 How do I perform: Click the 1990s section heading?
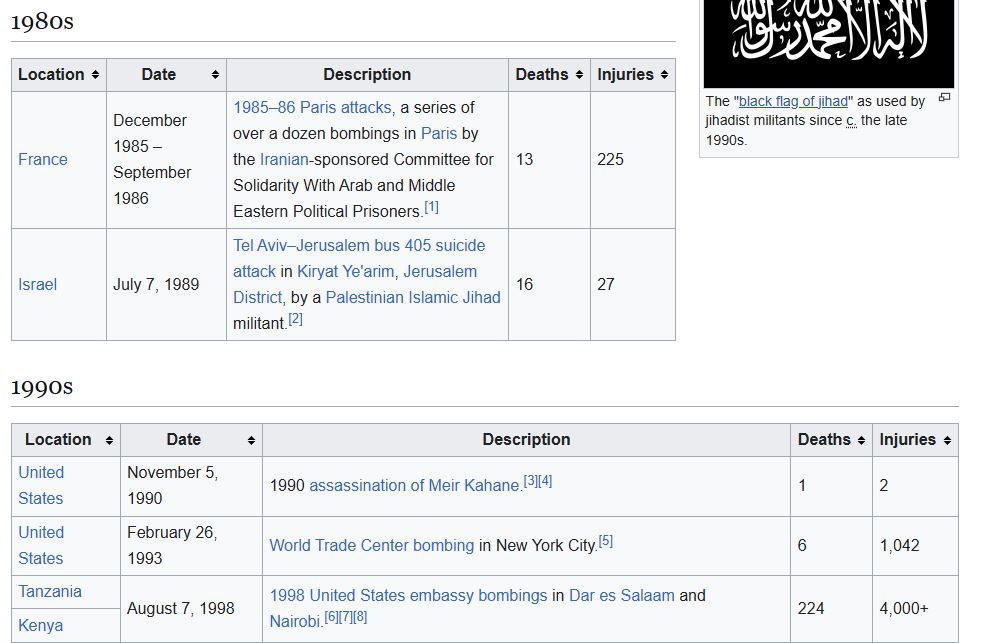pyautogui.click(x=42, y=386)
